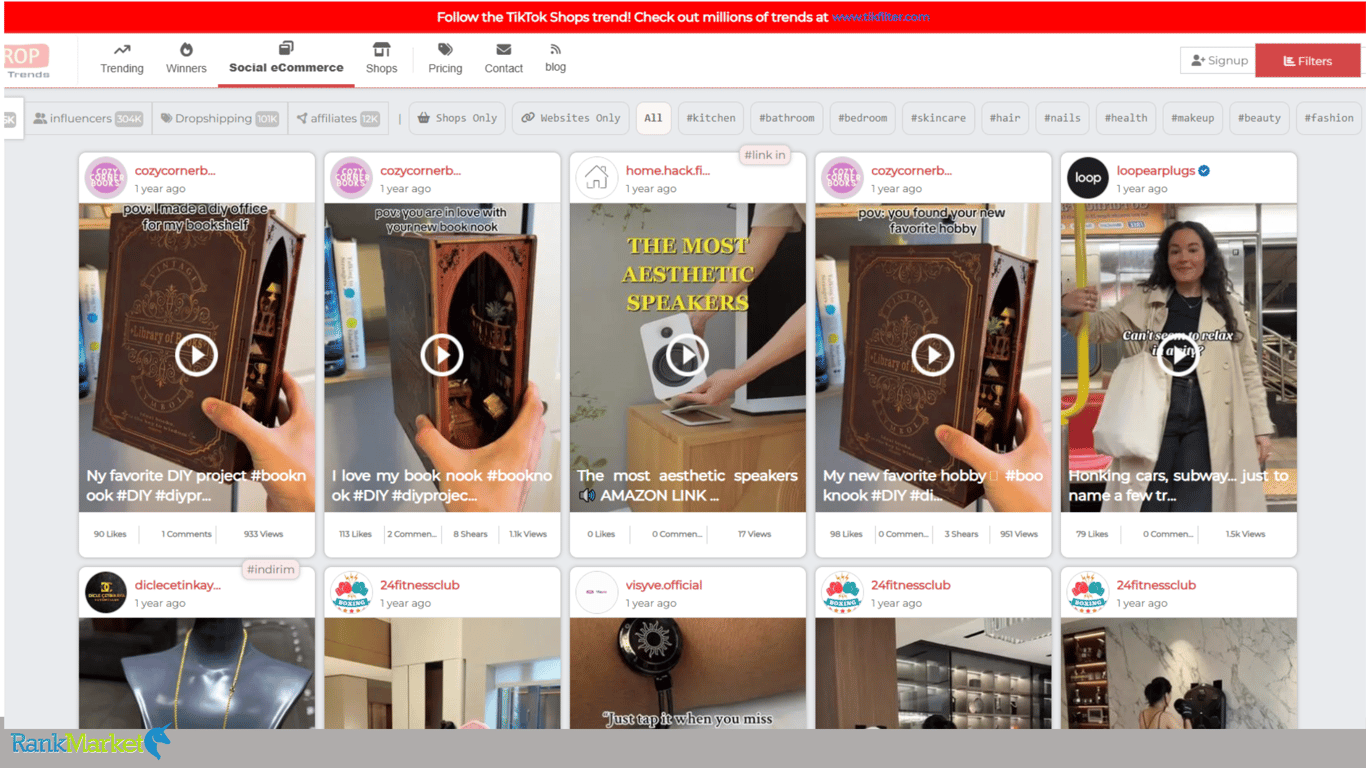Click the loopearplugs verified badge

pos(1204,171)
